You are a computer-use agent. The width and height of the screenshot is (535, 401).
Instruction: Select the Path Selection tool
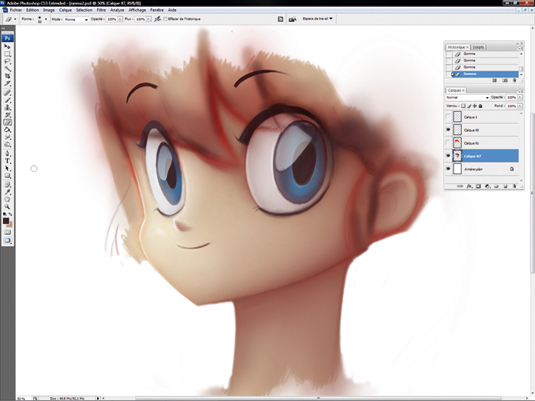7,168
